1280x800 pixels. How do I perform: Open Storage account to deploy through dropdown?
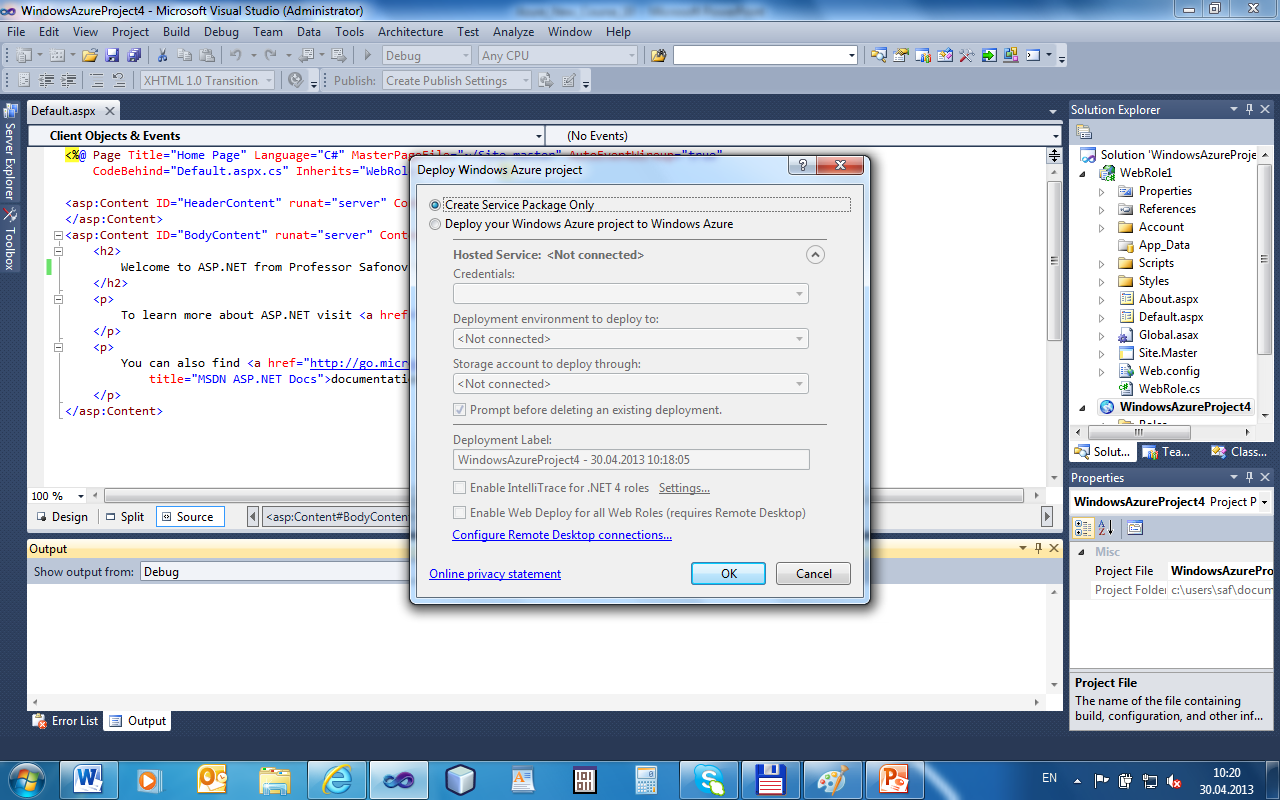pyautogui.click(x=631, y=384)
